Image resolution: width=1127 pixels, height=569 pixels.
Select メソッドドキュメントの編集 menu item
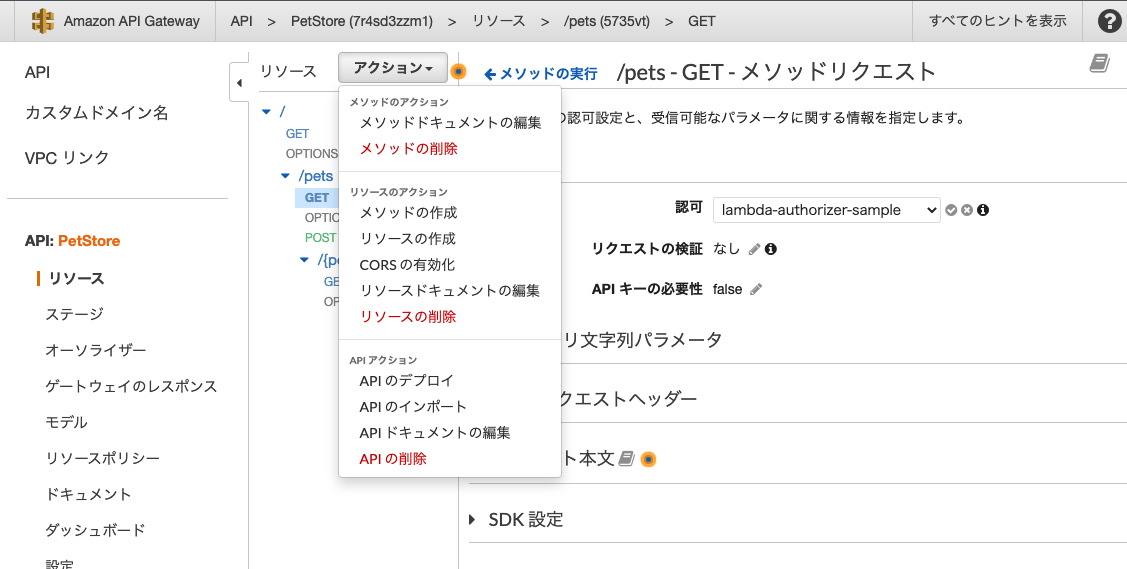point(450,123)
